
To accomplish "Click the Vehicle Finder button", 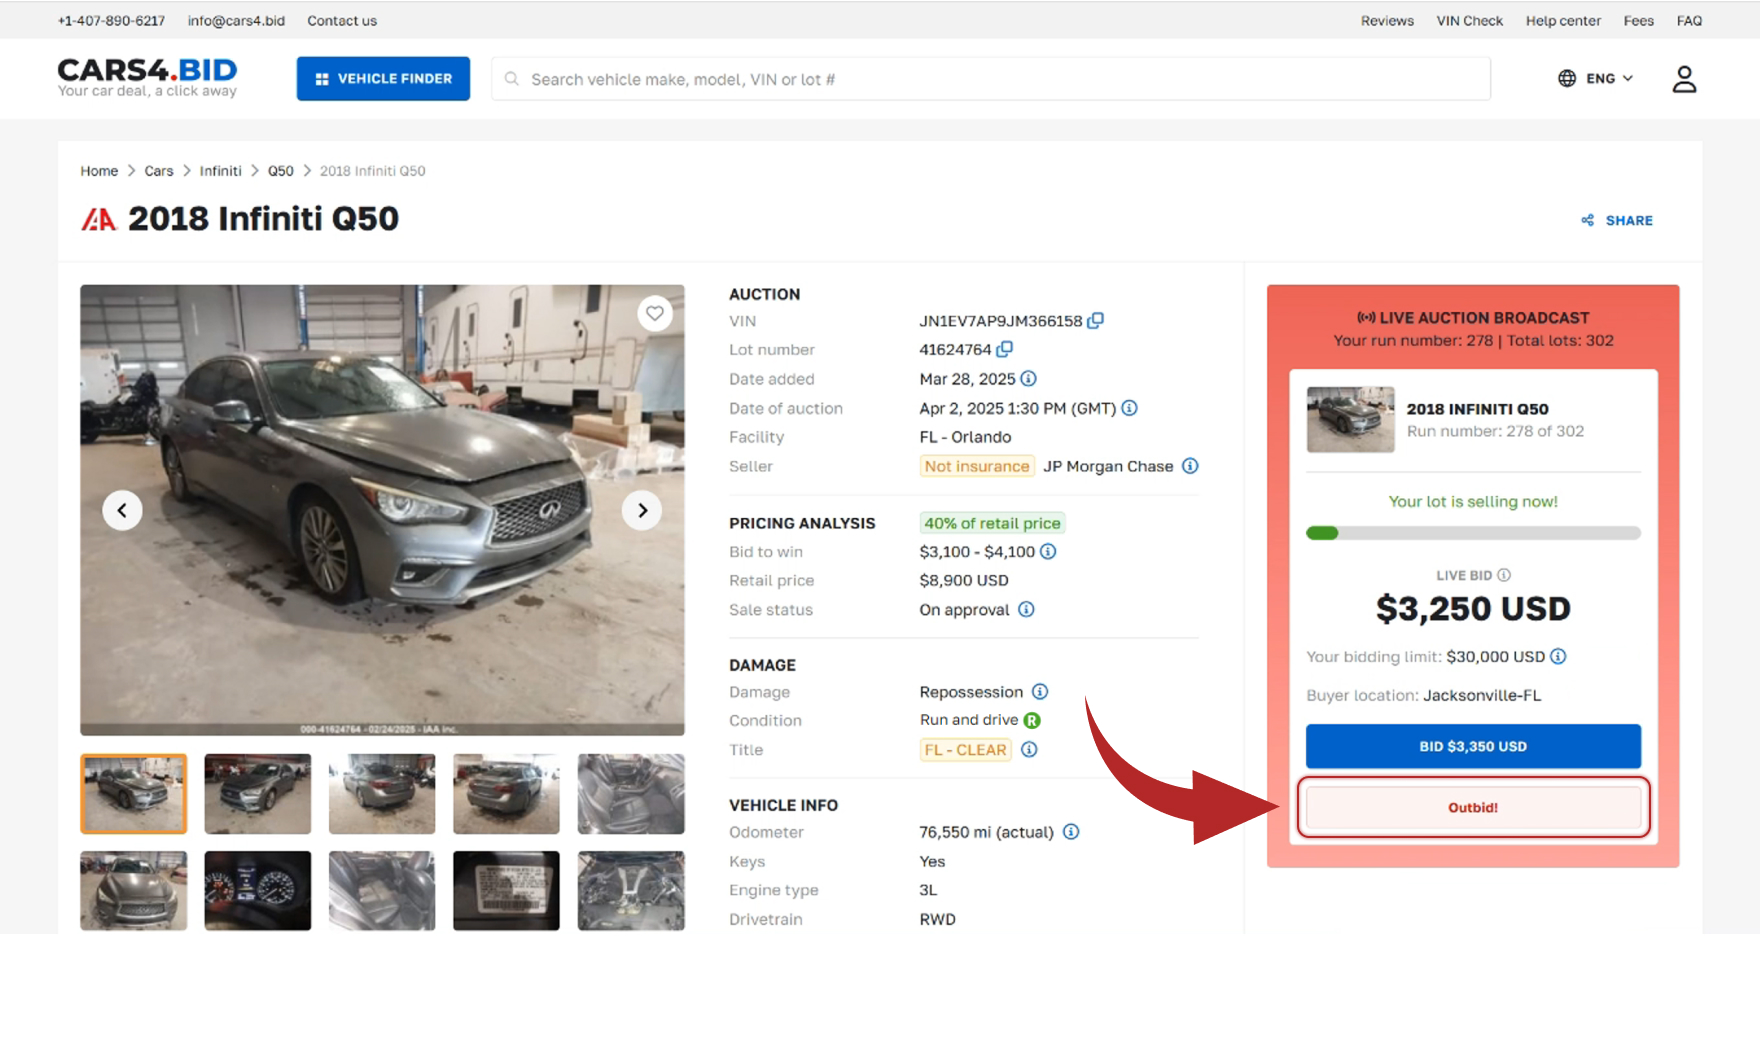I will click(x=383, y=78).
